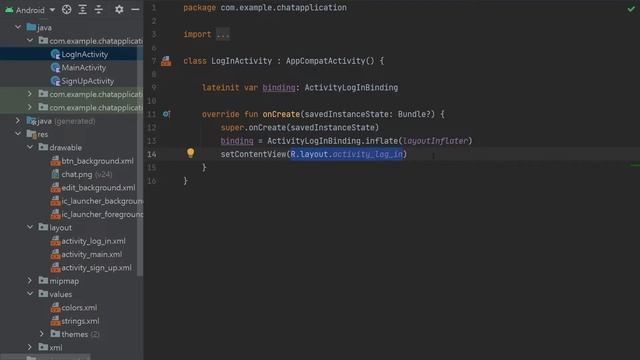Click the SignUpActivity Kotlin class icon
Viewport: 640px width, 360px height.
(x=56, y=81)
